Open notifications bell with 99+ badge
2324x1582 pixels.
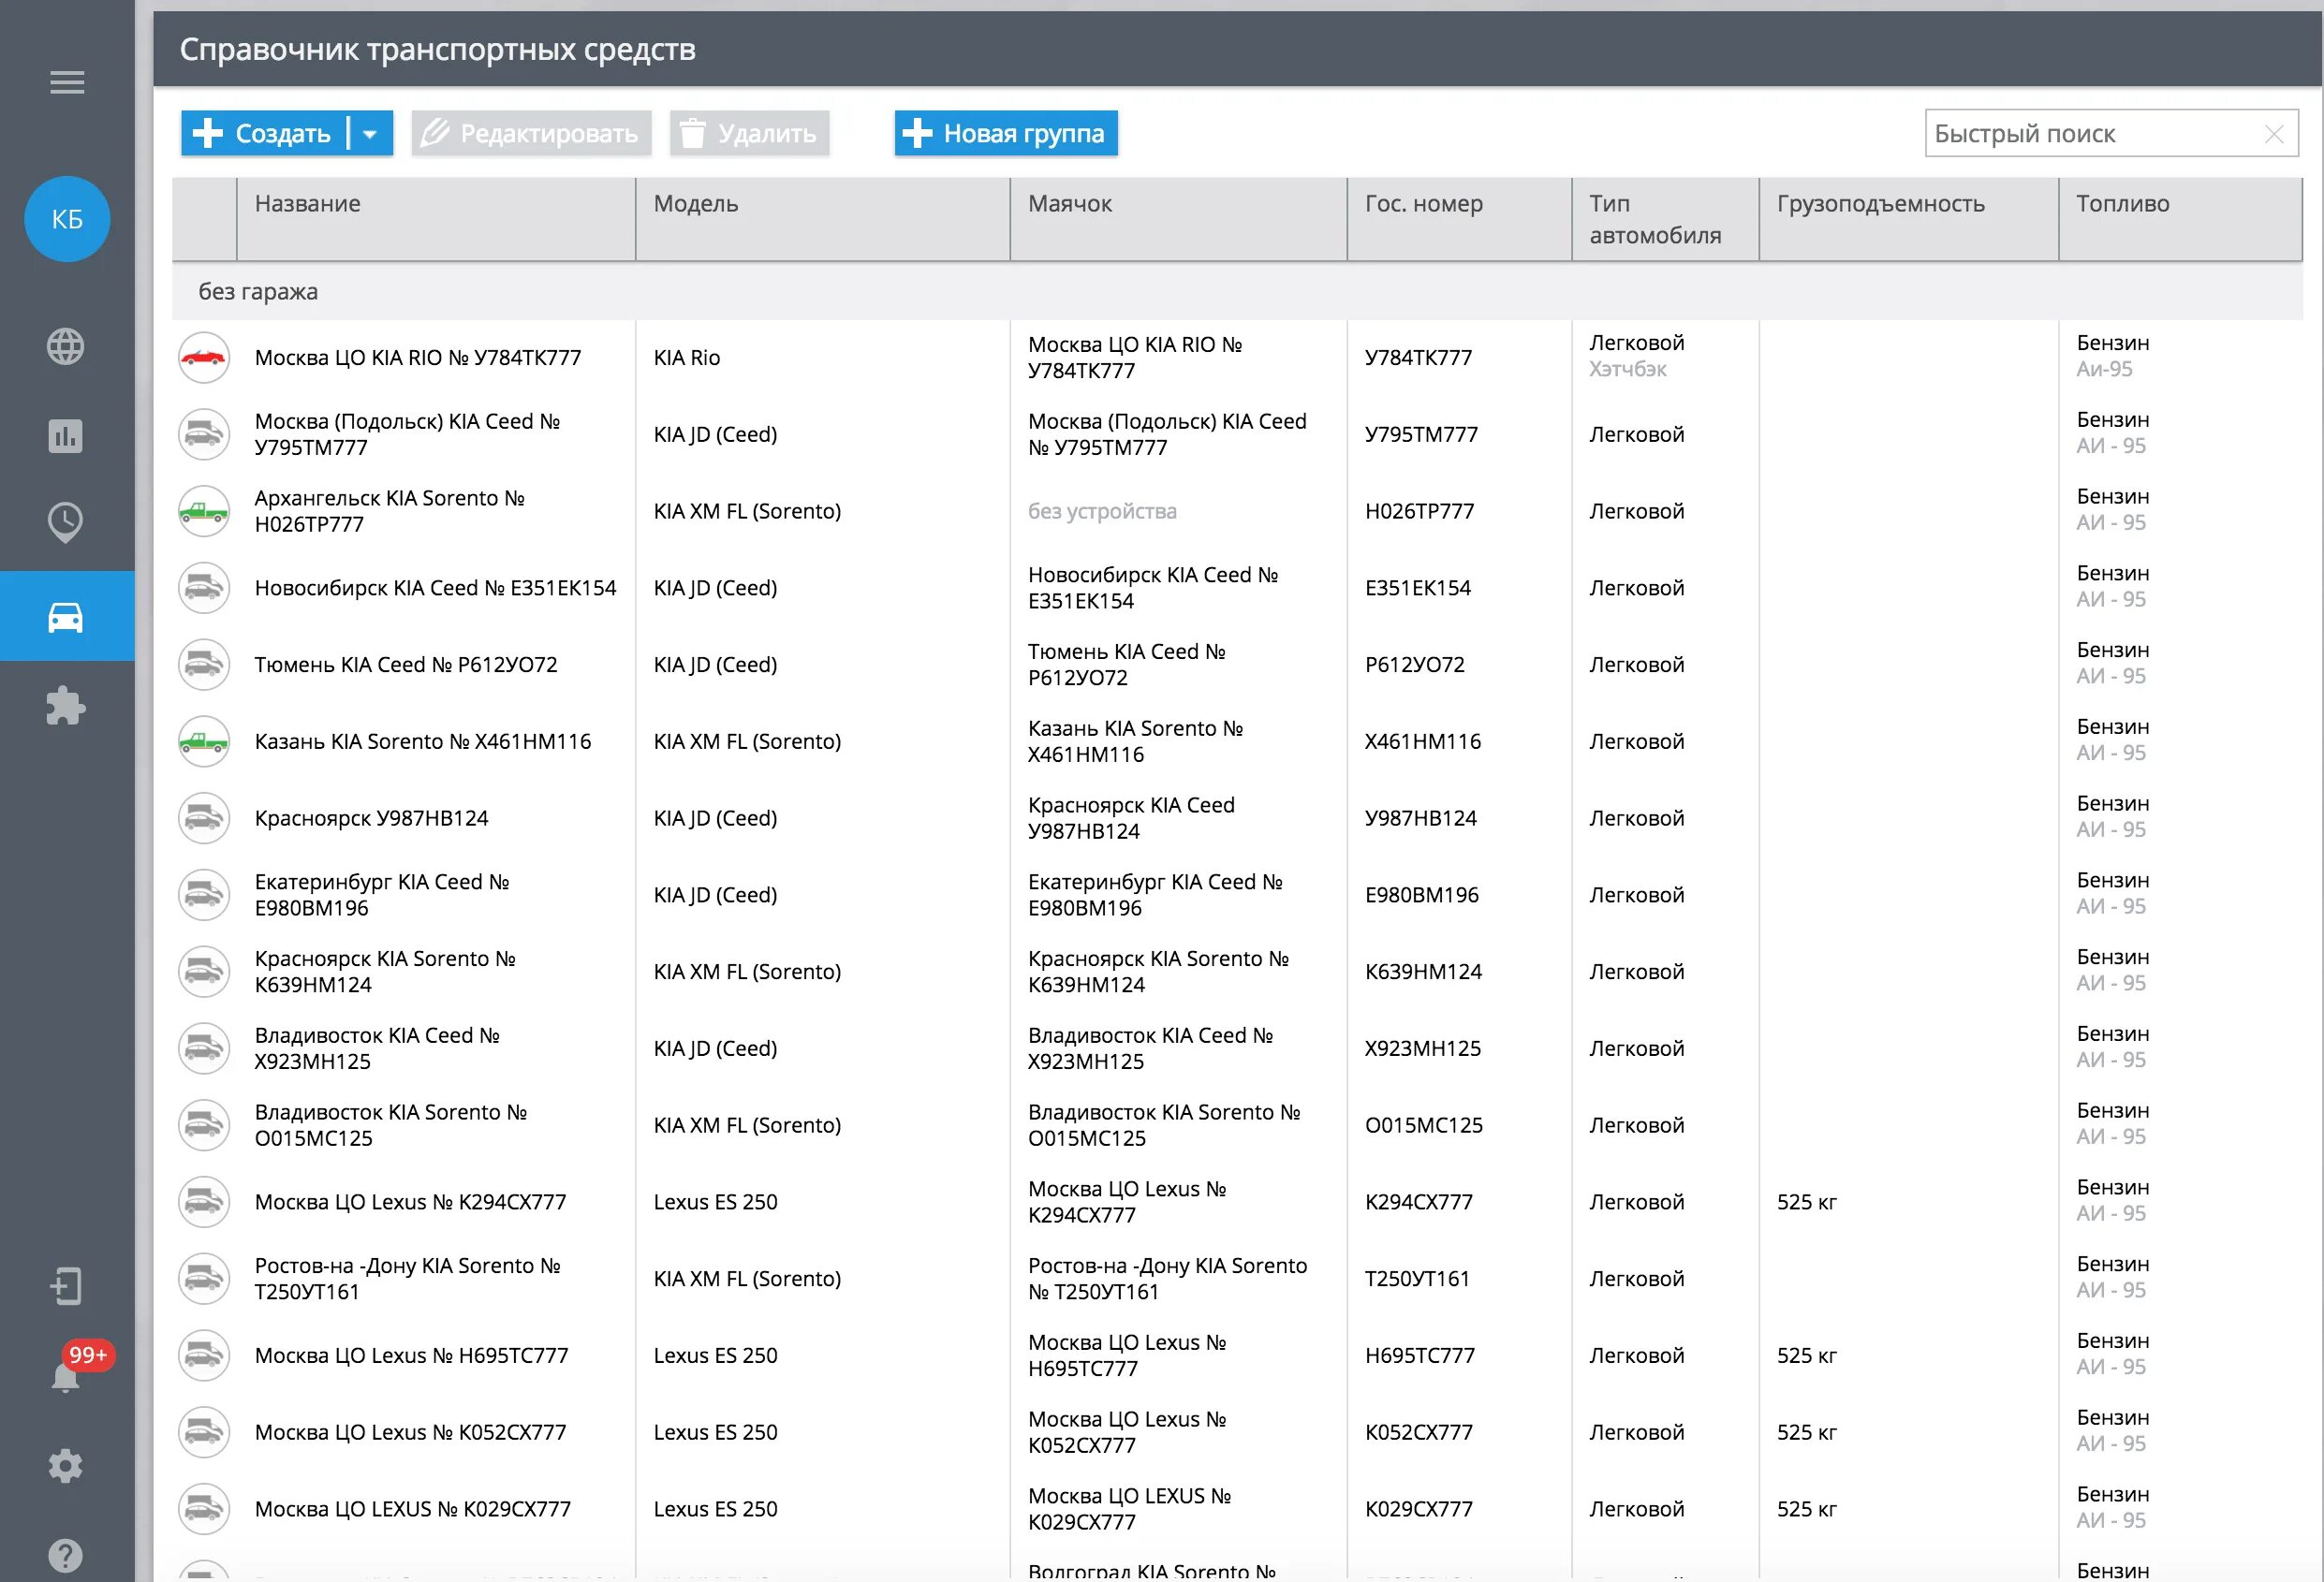coord(66,1376)
